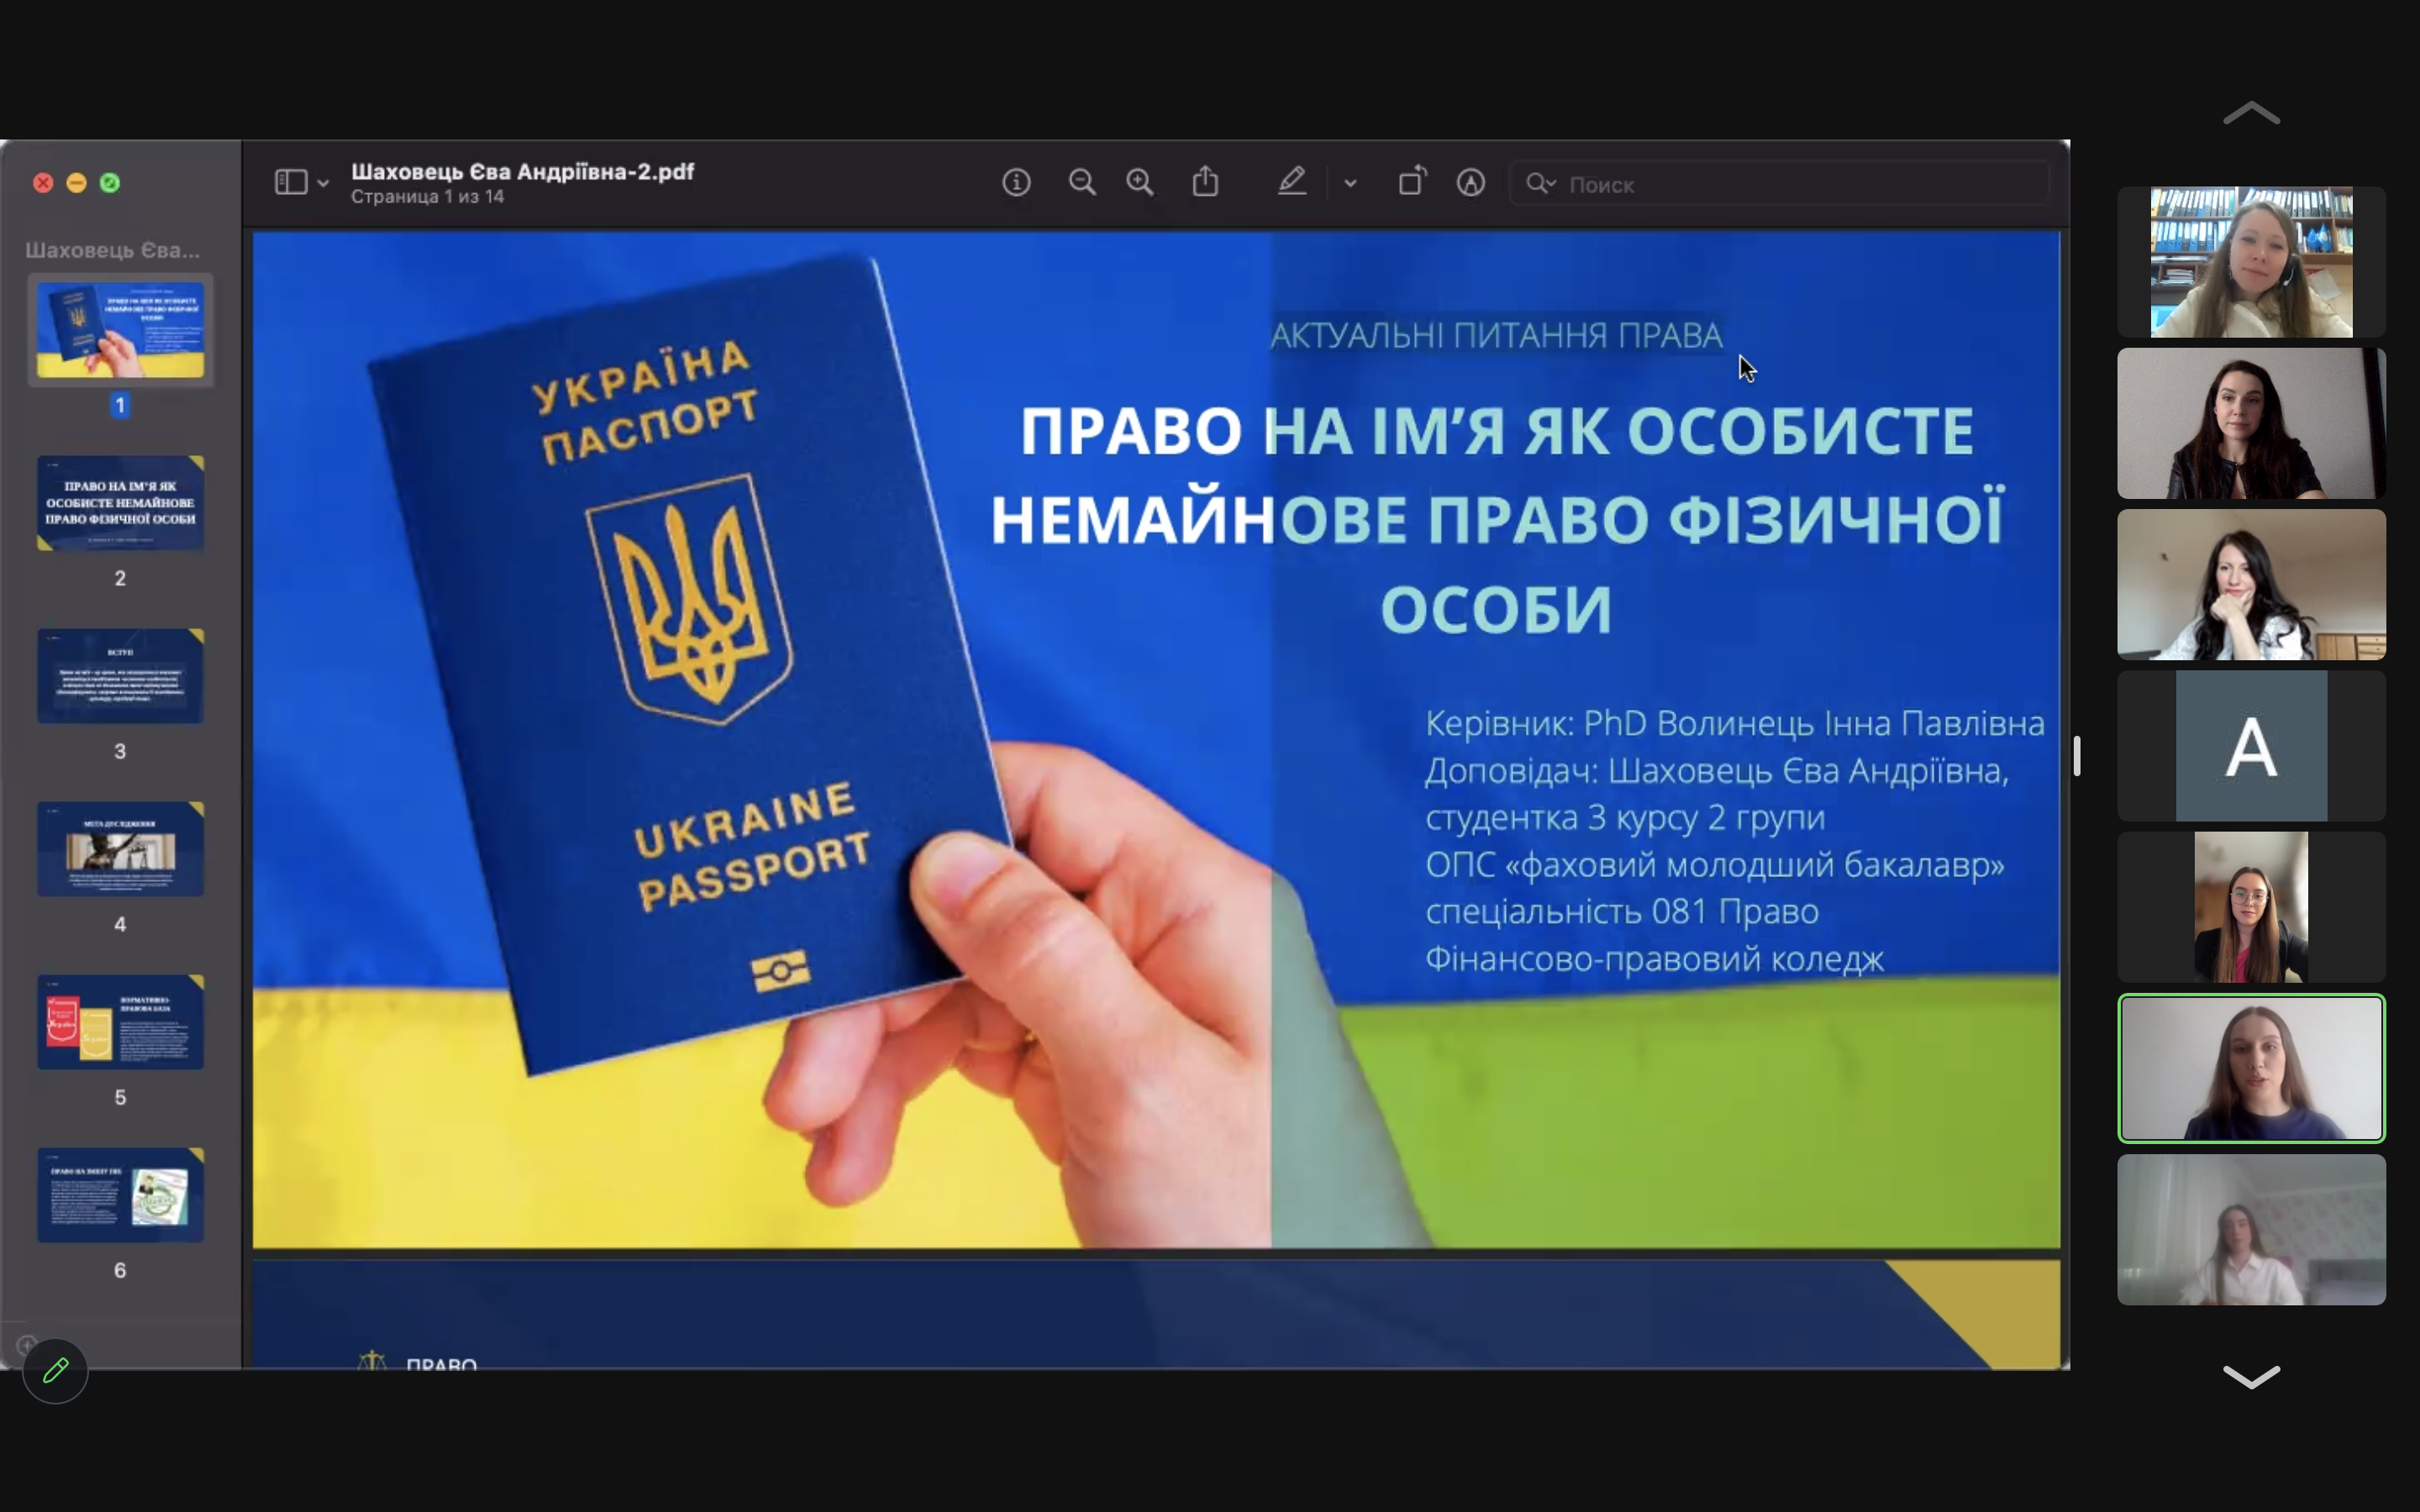2420x1512 pixels.
Task: Open the sidebar view options chevron
Action: click(323, 184)
